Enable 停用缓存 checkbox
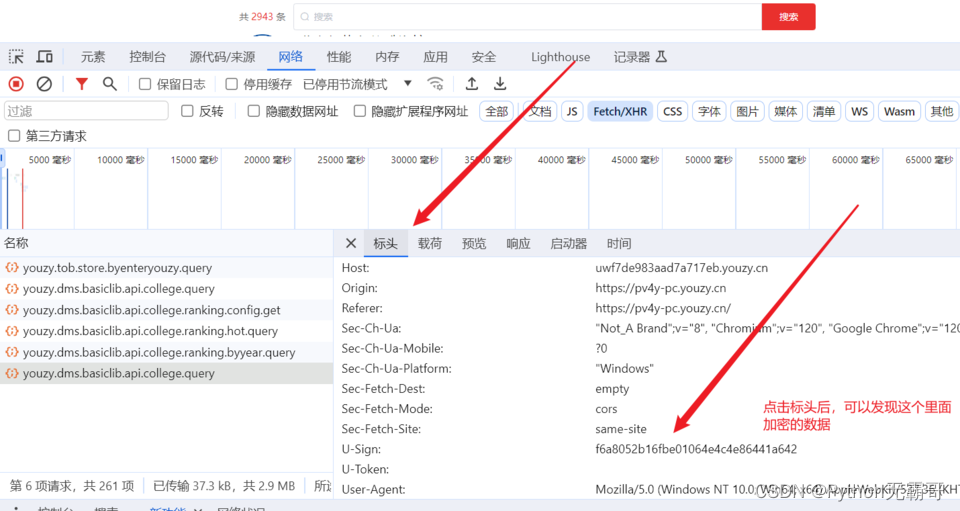This screenshot has height=511, width=960. (x=231, y=84)
